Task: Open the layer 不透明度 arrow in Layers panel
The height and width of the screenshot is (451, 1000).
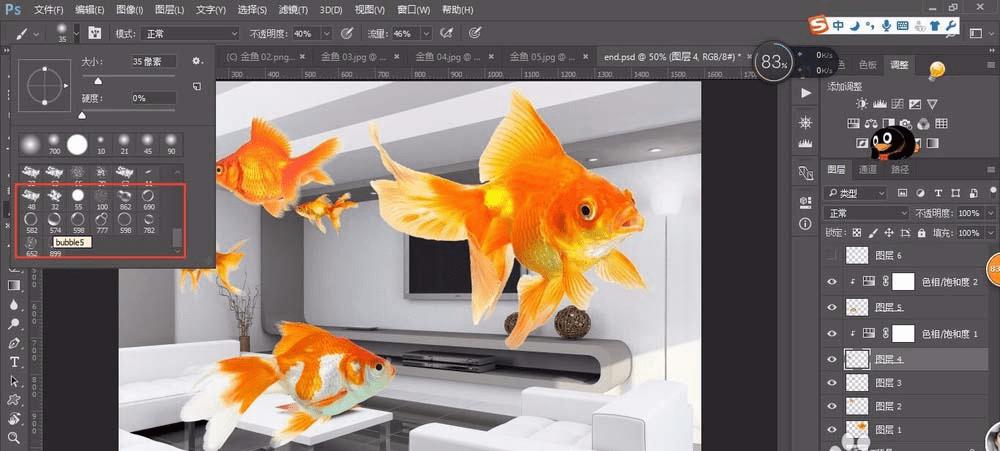Action: click(991, 213)
